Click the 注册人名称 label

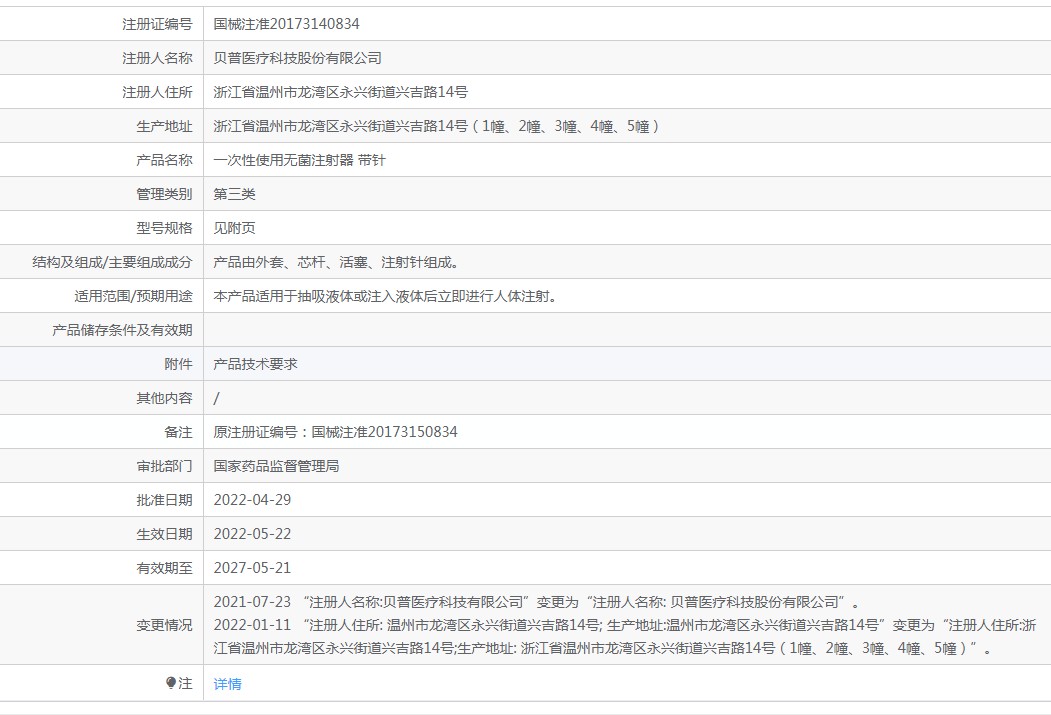pos(157,58)
